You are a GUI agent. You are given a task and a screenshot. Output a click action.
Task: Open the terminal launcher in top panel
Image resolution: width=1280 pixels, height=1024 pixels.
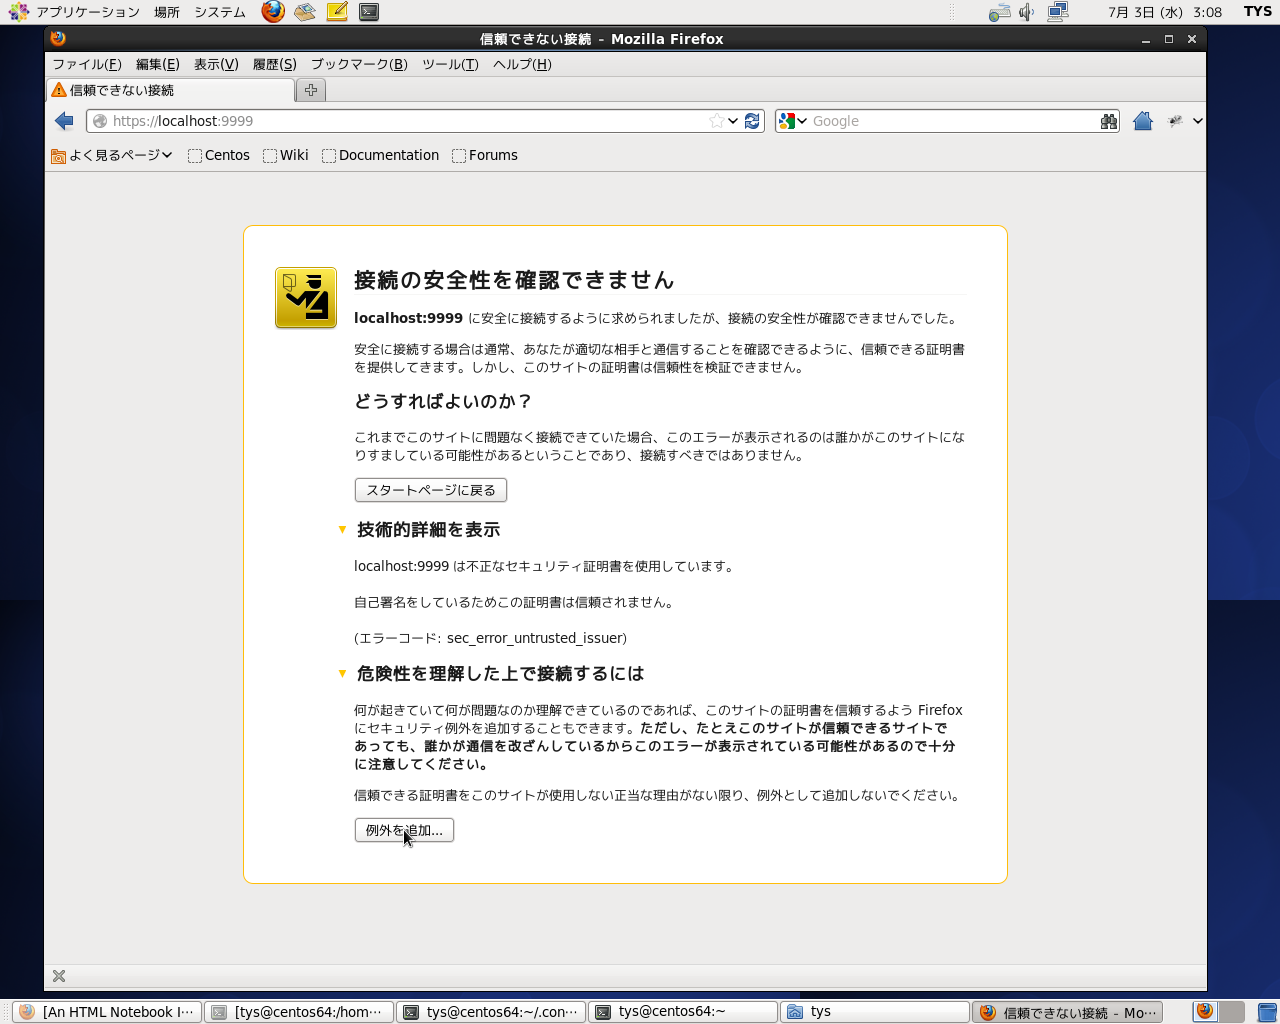pos(369,12)
